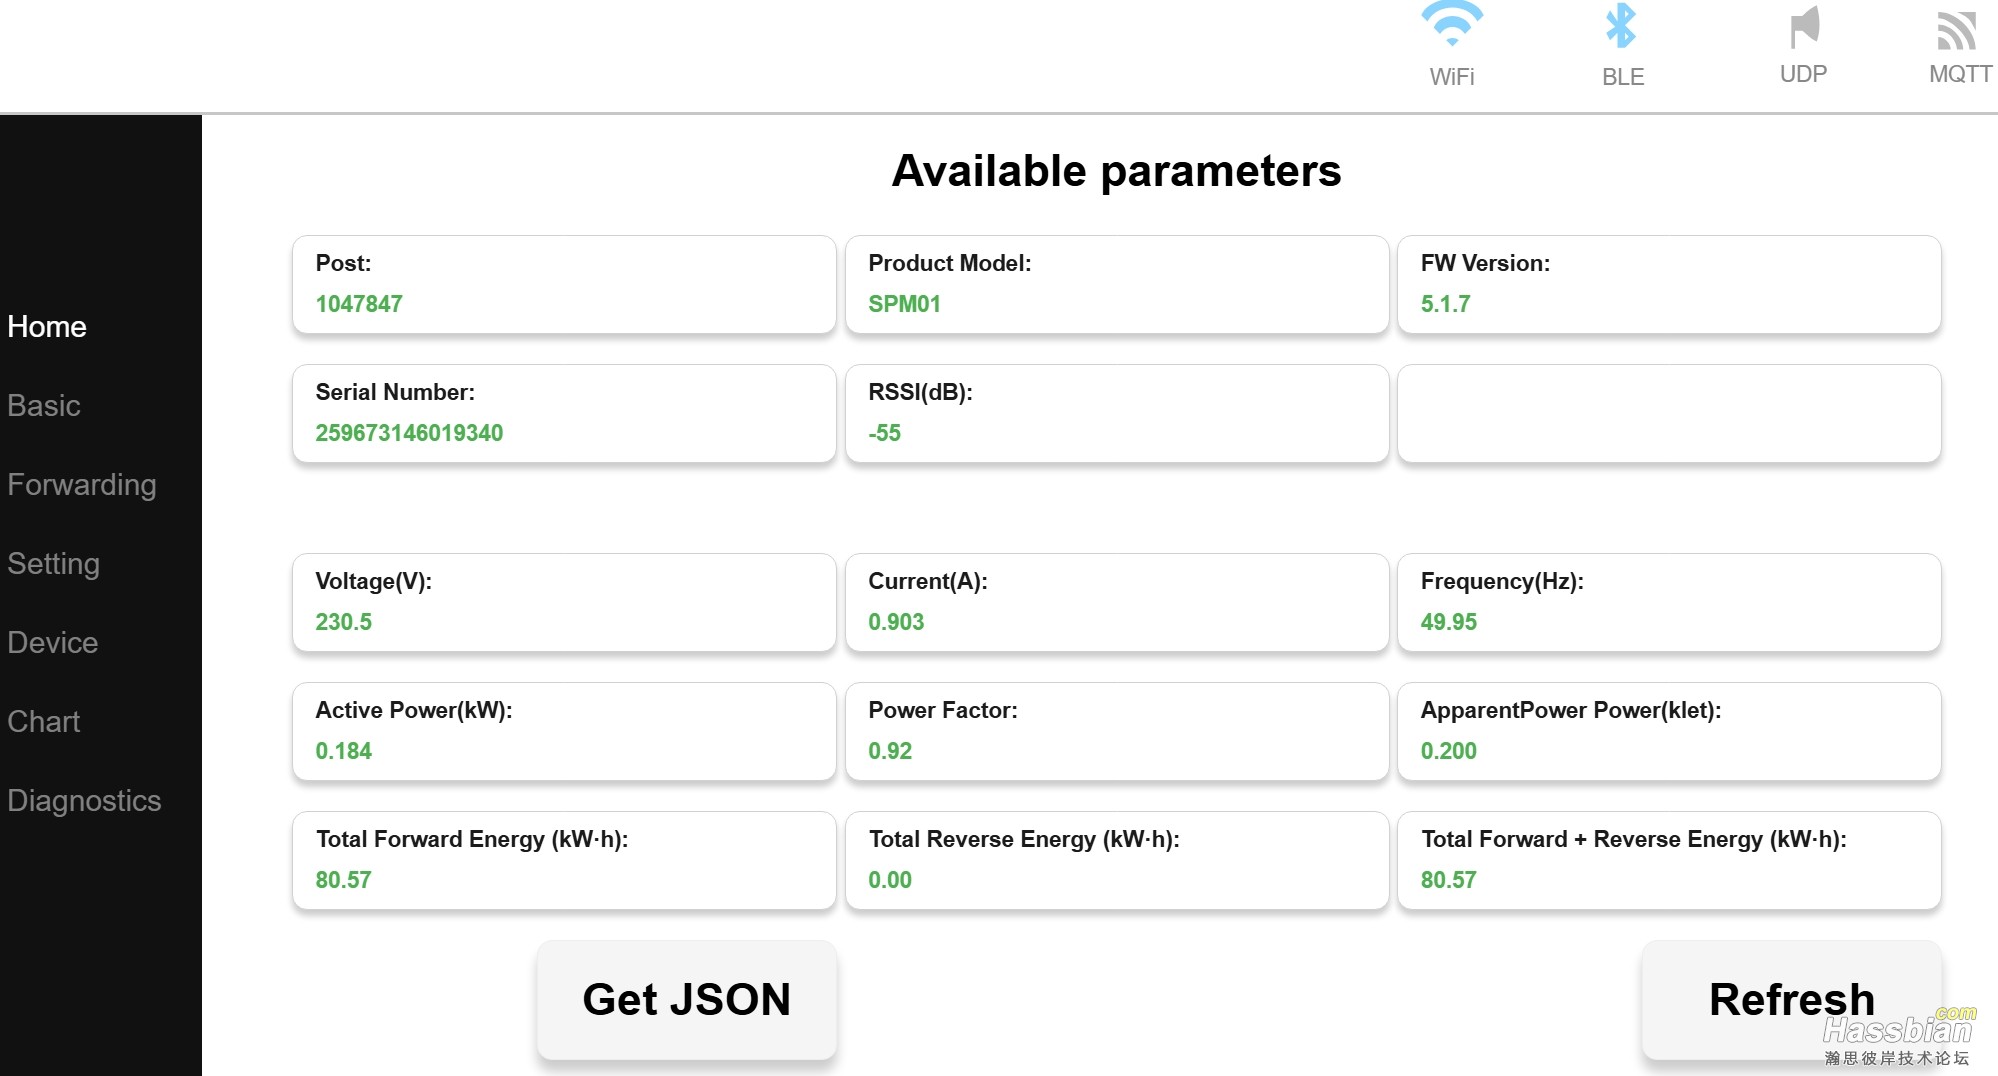Image resolution: width=1998 pixels, height=1076 pixels.
Task: Open the Diagnostics page
Action: coord(84,801)
